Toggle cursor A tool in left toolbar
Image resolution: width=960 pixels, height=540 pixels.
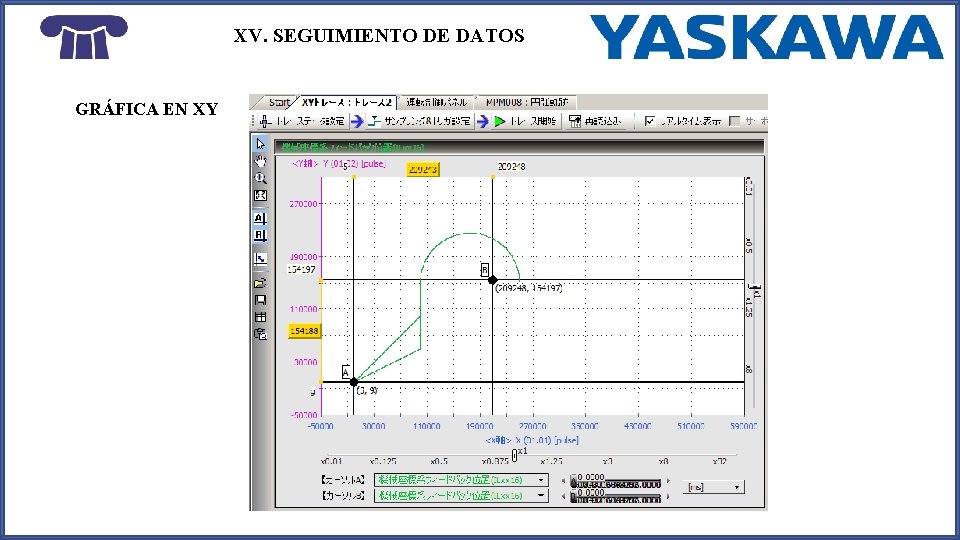click(260, 218)
